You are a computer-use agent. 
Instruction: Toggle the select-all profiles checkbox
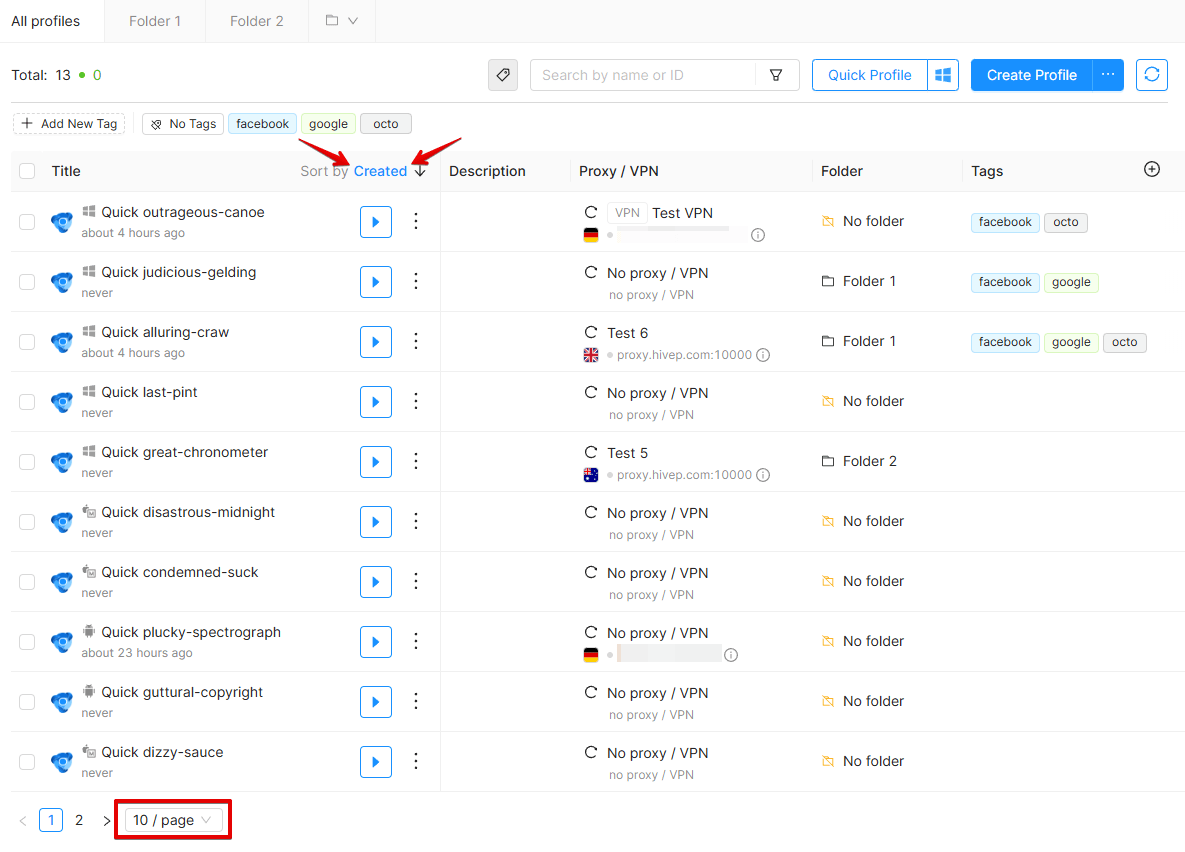click(27, 171)
